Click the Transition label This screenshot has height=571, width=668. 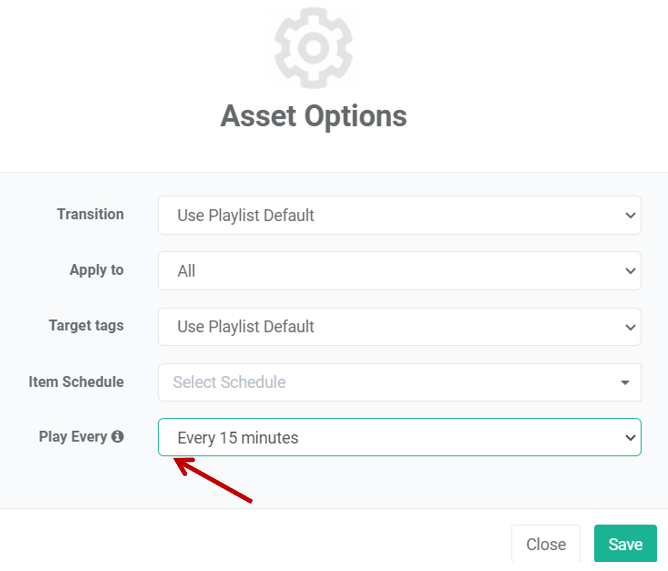90,214
